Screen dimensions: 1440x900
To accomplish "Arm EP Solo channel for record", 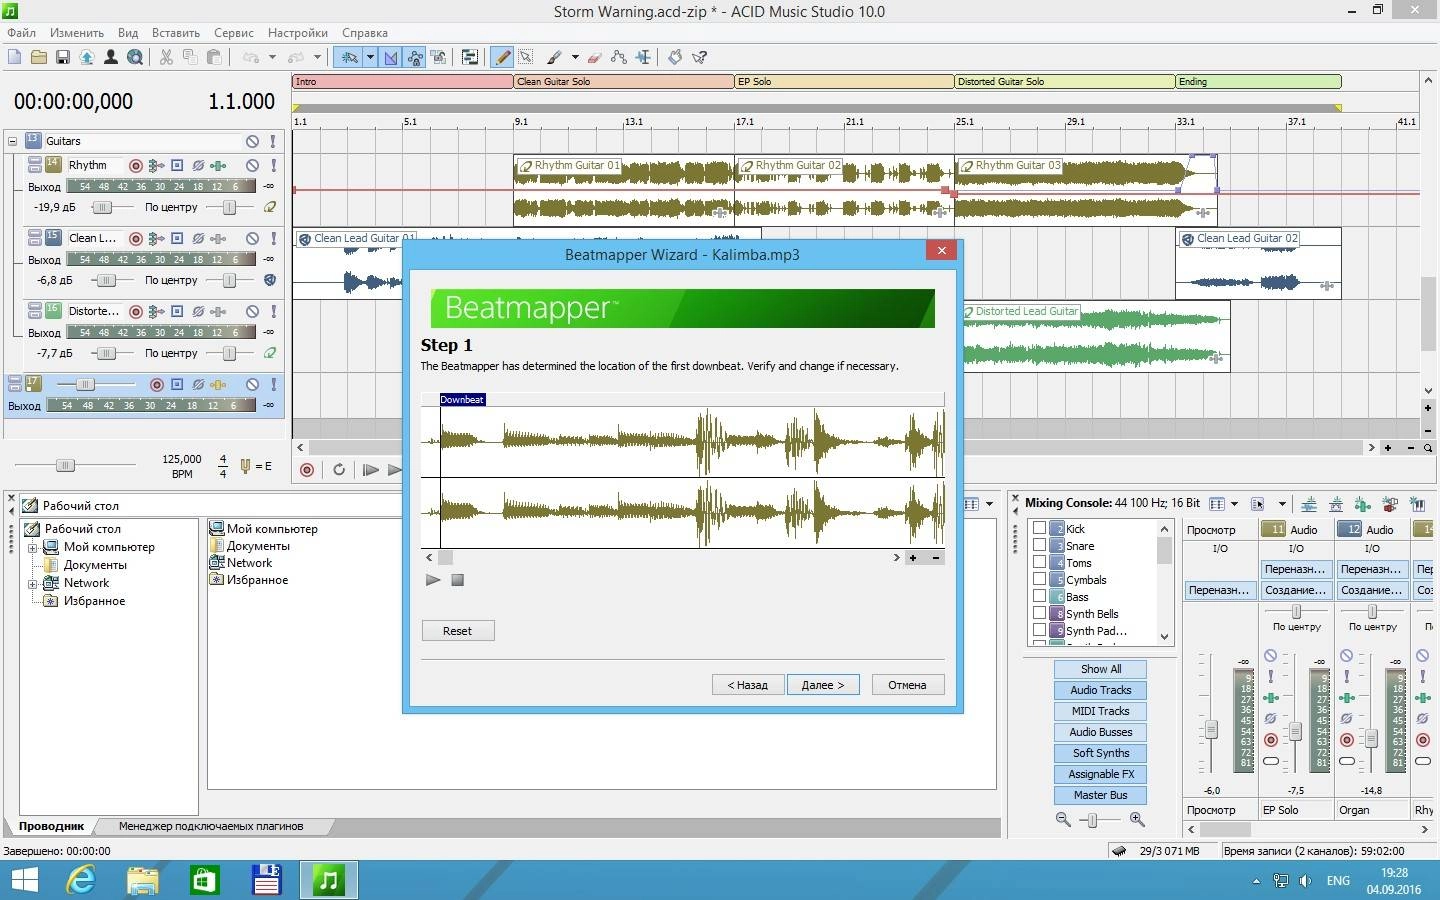I will click(x=1271, y=740).
